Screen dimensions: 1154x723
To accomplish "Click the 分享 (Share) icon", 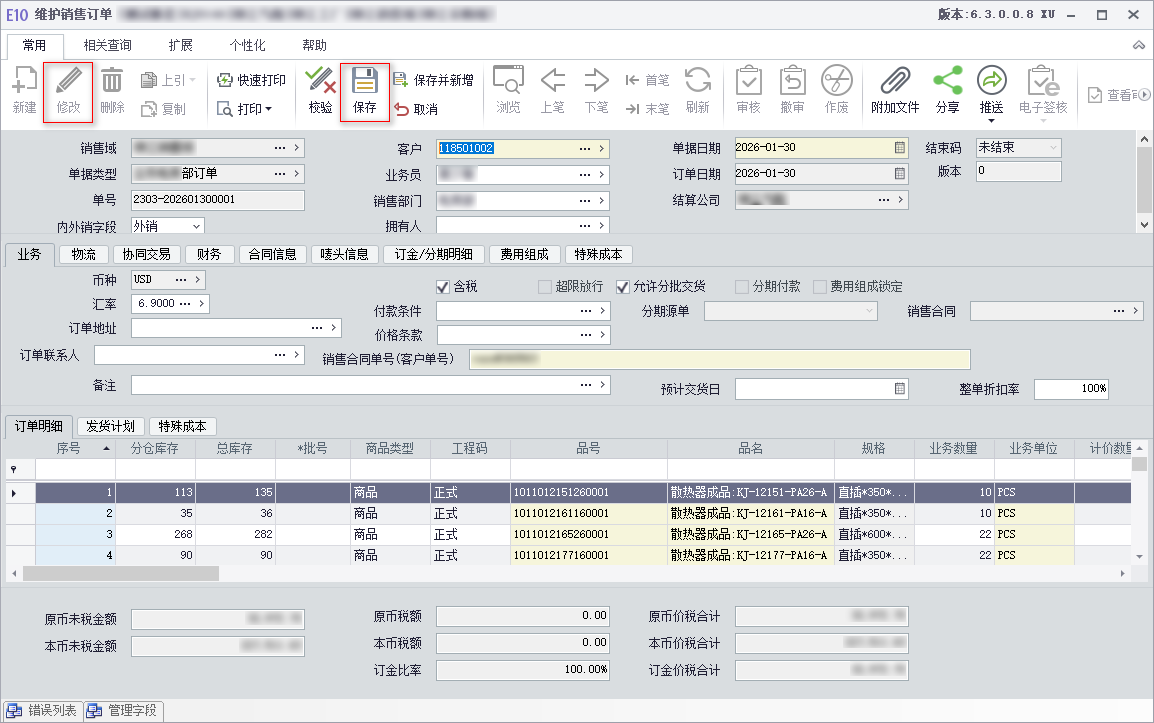I will (x=947, y=82).
